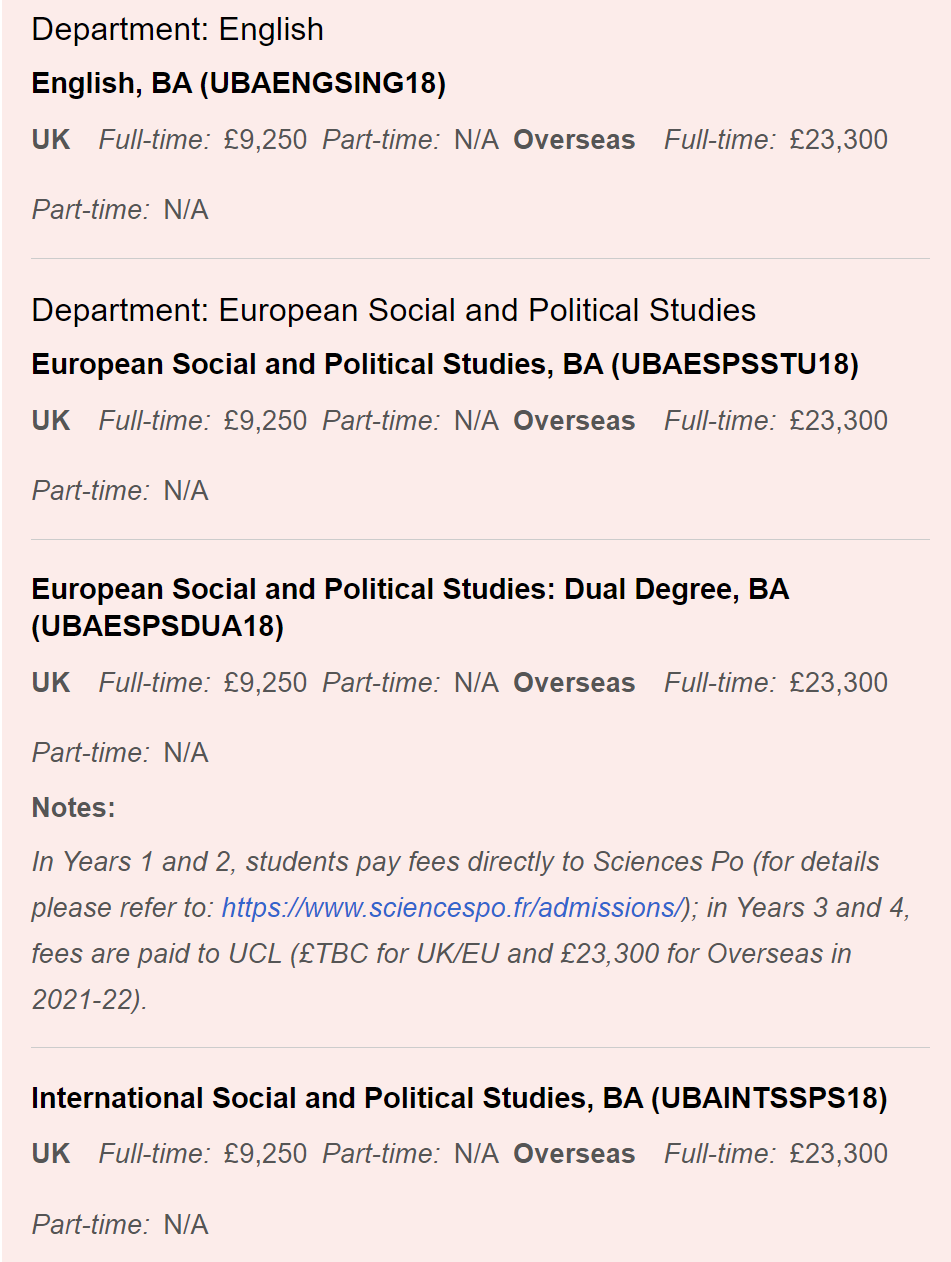Viewport: 951px width, 1262px height.
Task: Click European Social and Political Studies: Dual Degree title
Action: 410,608
